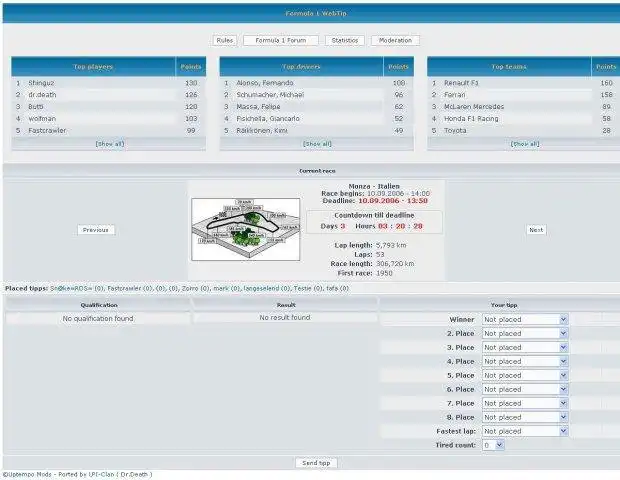
Task: Click the Monza - Italien race title
Action: click(x=374, y=186)
